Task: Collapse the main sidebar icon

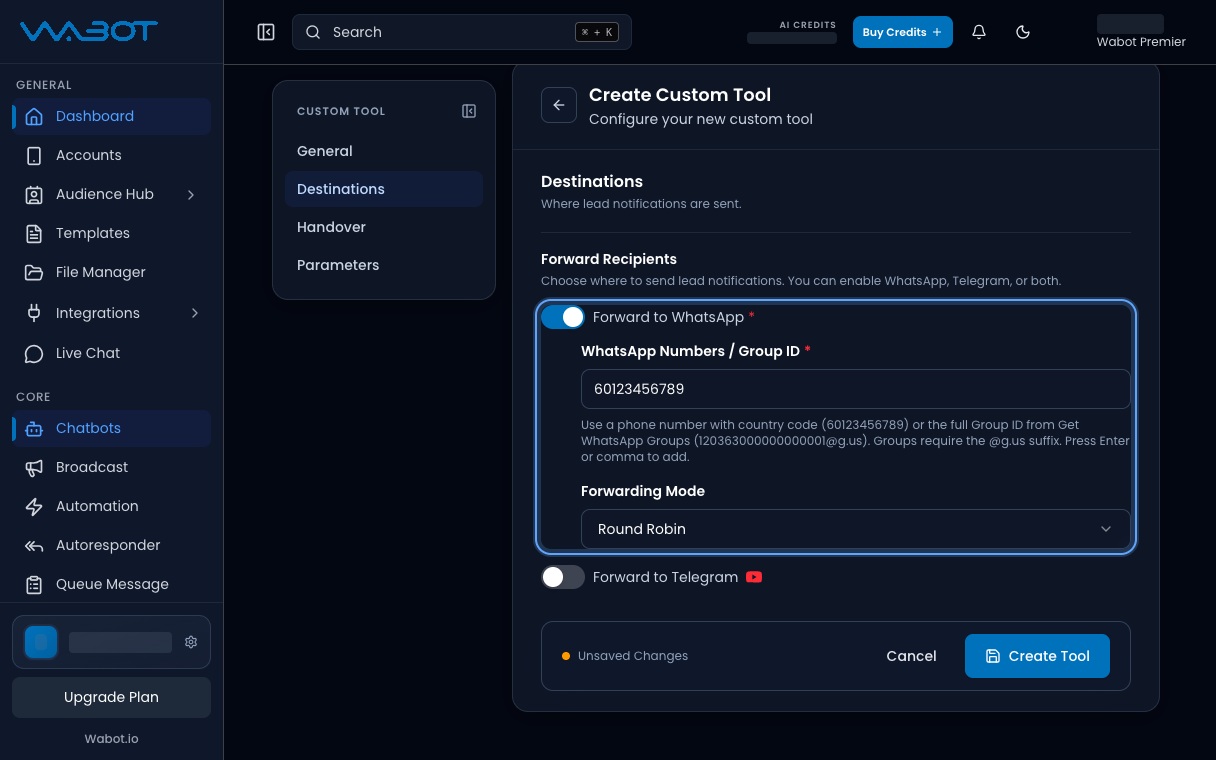Action: point(266,32)
